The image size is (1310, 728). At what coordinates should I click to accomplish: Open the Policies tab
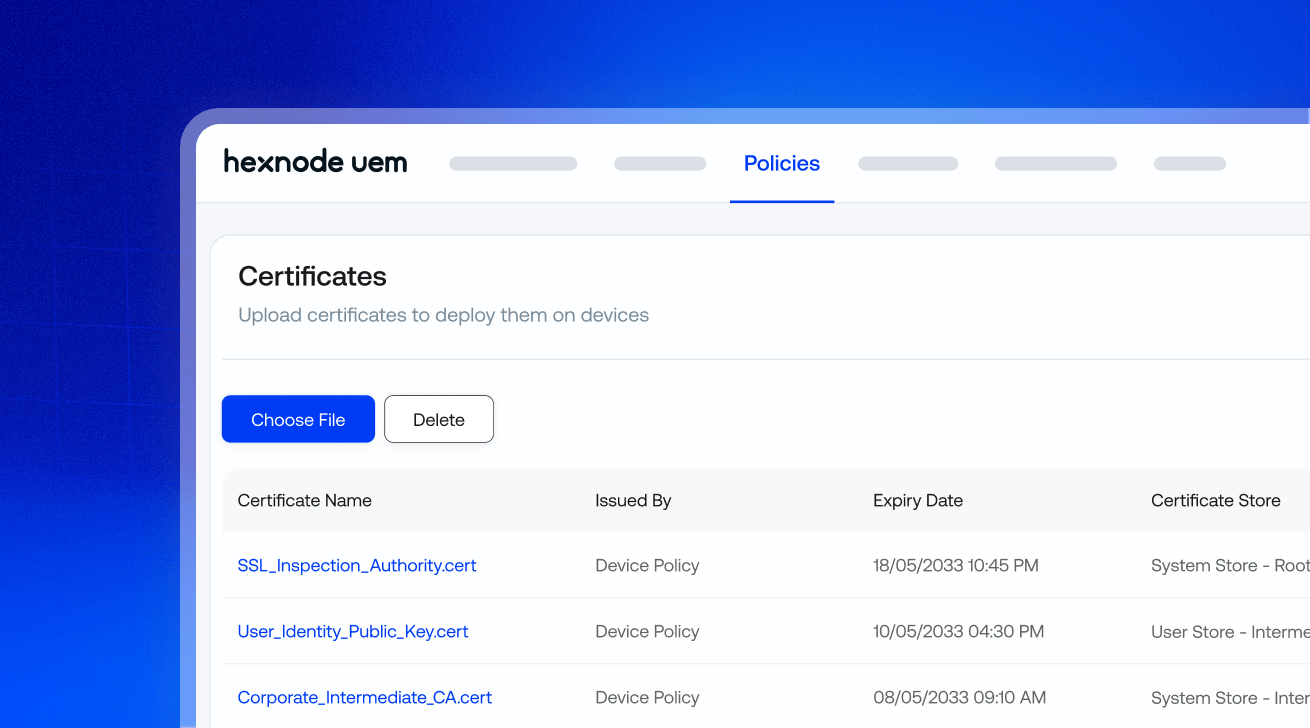click(782, 164)
